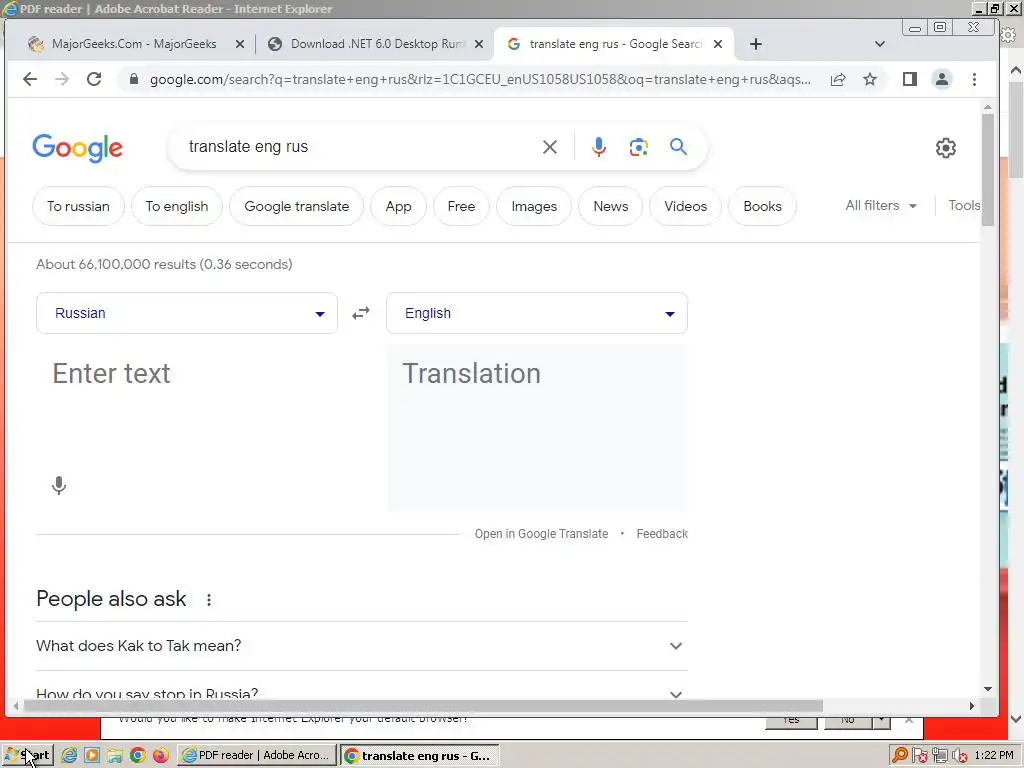Open the People also ask options dots
This screenshot has width=1024, height=768.
(209, 600)
